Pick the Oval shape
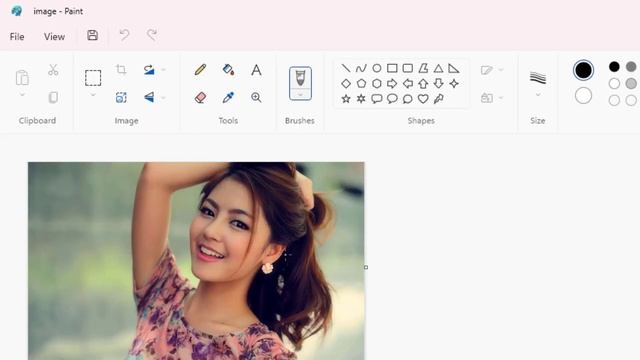640x360 pixels. 377,68
